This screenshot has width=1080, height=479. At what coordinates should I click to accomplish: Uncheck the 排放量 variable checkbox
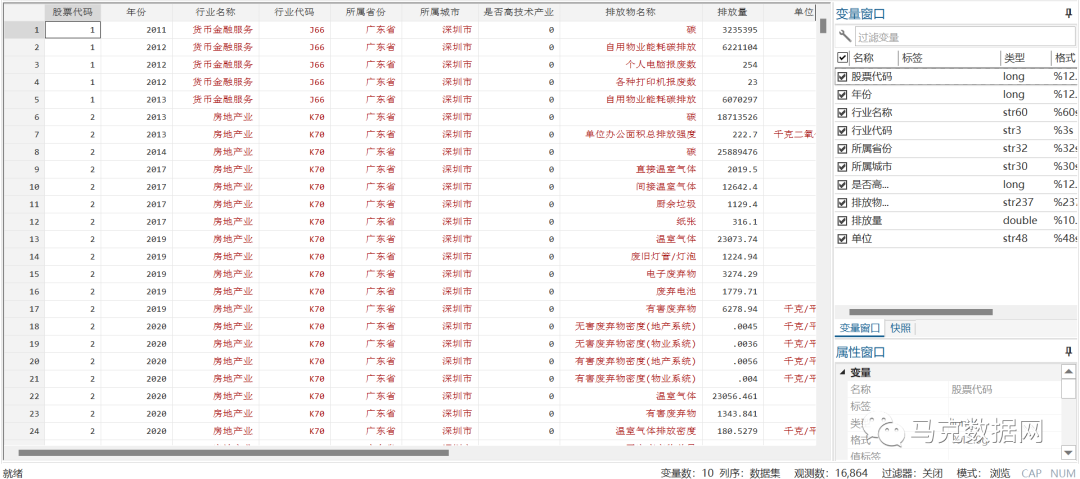point(842,221)
